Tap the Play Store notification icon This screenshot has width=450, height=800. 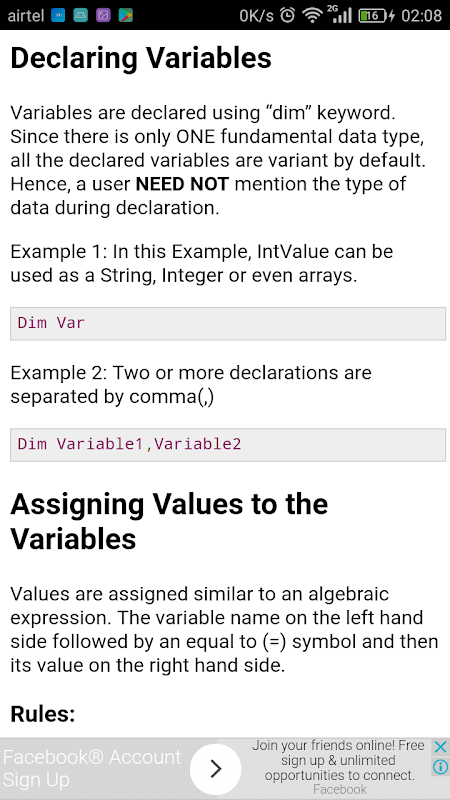(126, 15)
